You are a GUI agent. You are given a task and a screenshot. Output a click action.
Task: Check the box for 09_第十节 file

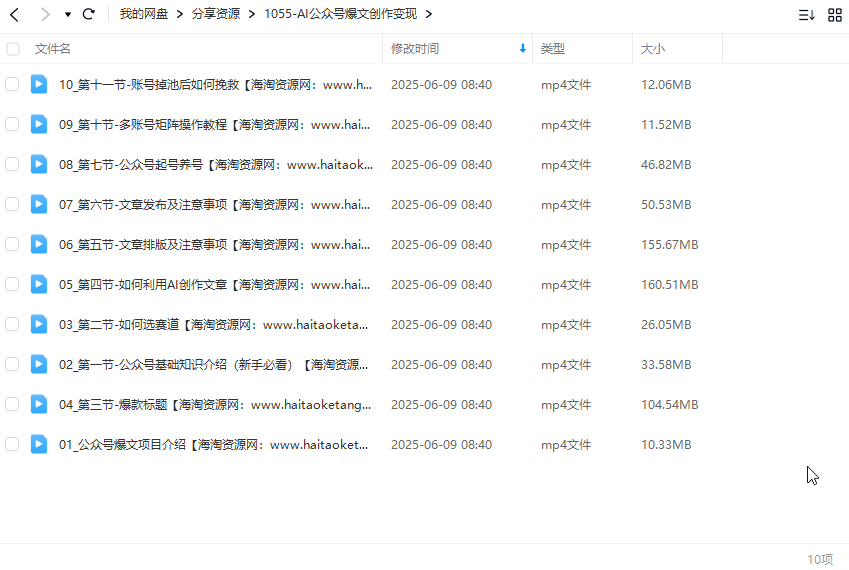(12, 125)
